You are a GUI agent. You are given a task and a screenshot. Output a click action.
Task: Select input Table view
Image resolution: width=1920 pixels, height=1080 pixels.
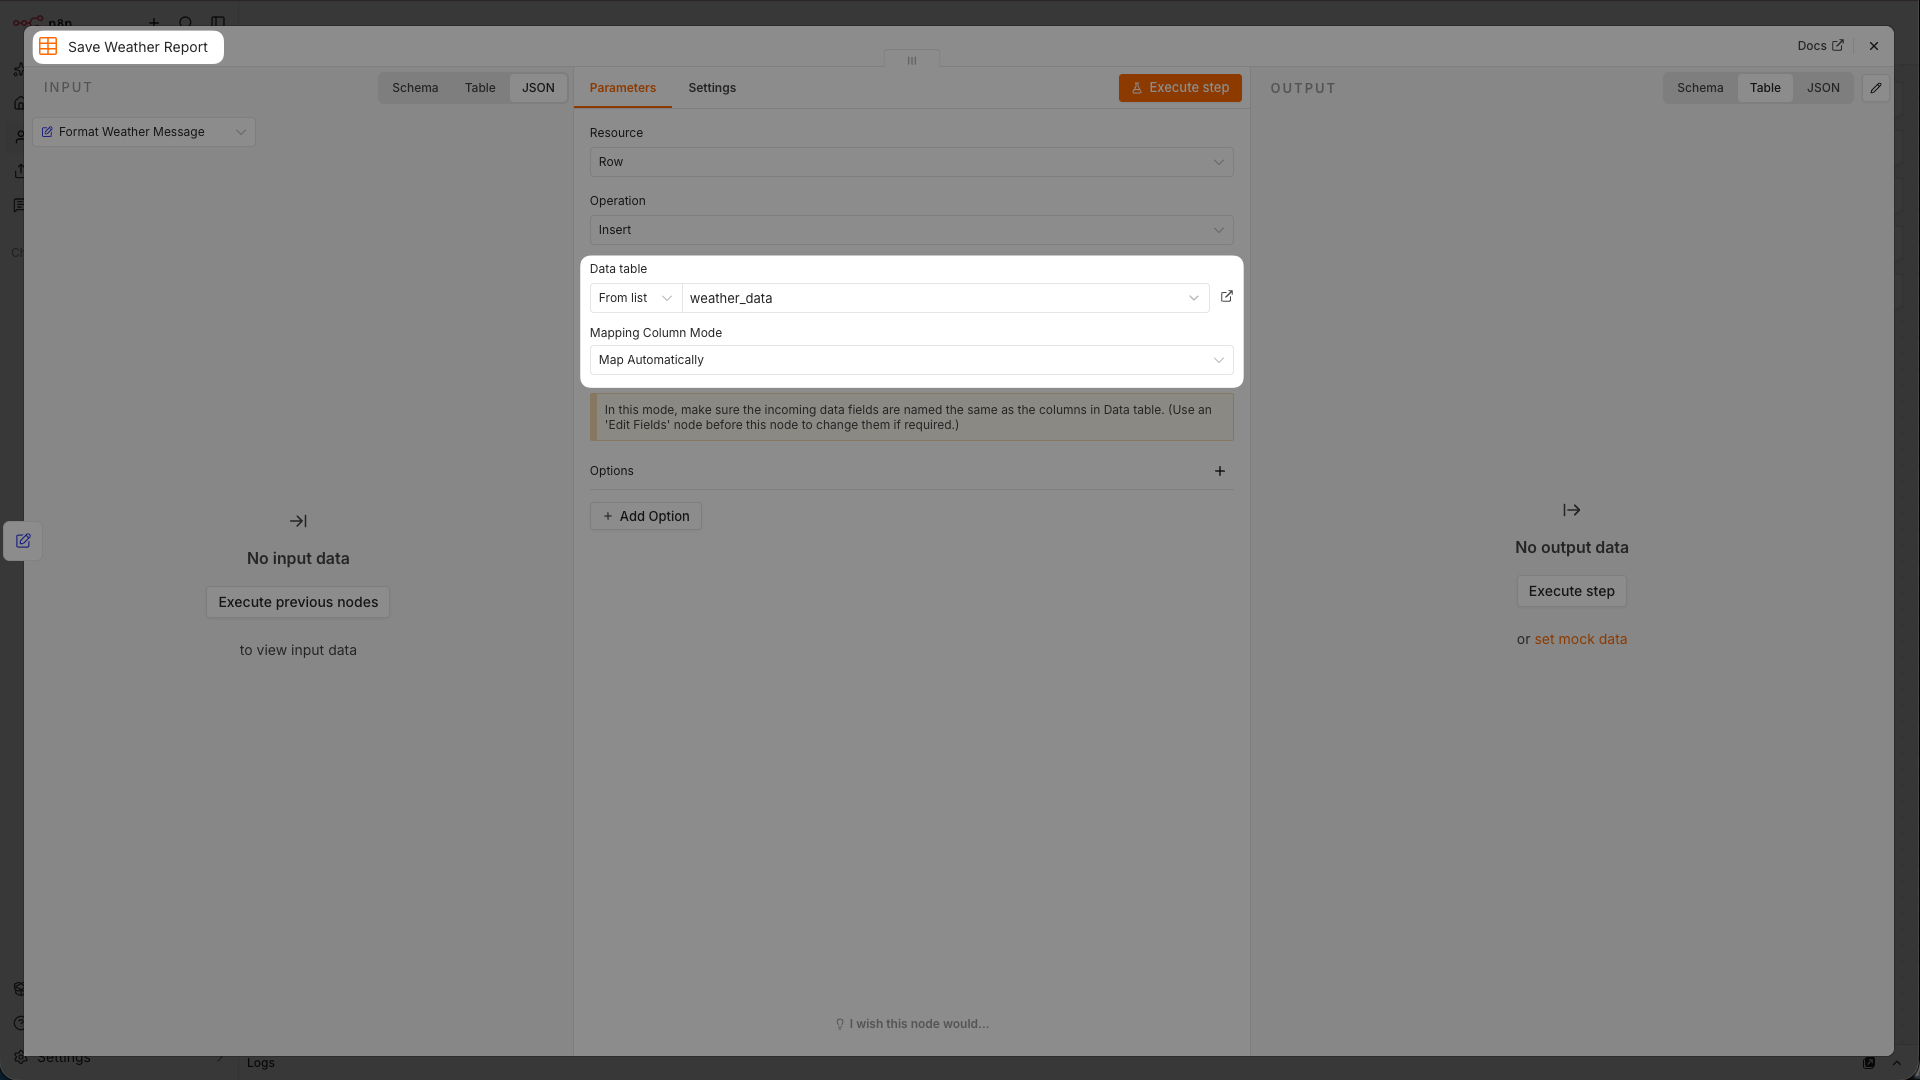tap(480, 88)
